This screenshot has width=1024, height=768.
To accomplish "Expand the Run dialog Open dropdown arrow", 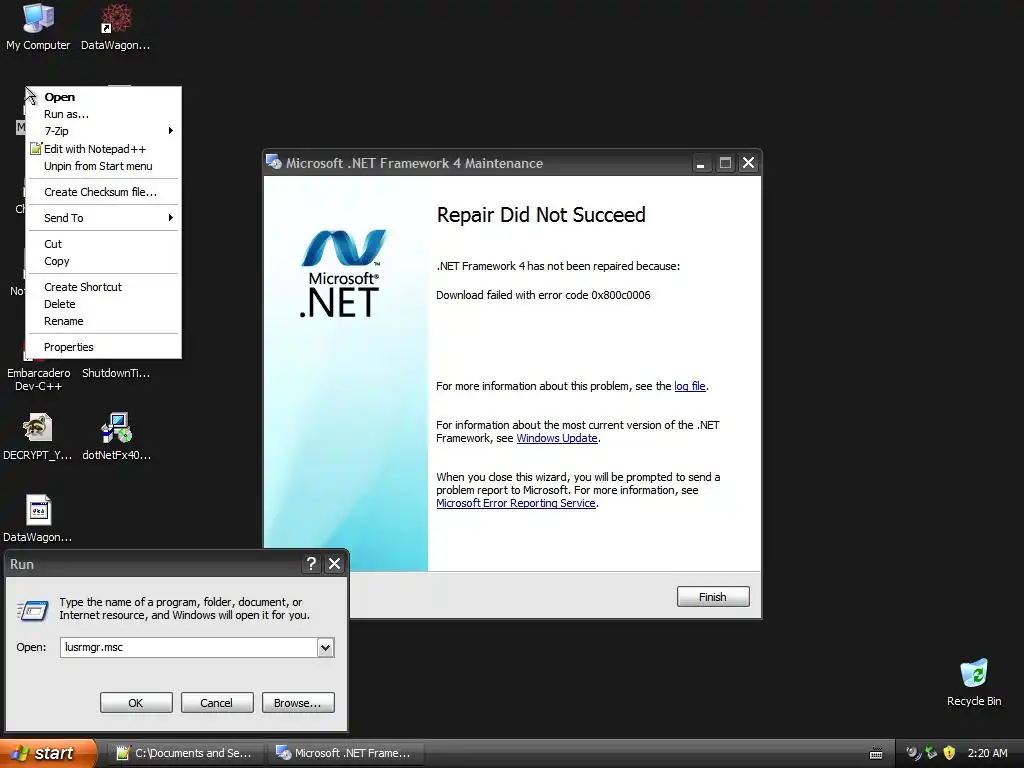I will pos(325,647).
